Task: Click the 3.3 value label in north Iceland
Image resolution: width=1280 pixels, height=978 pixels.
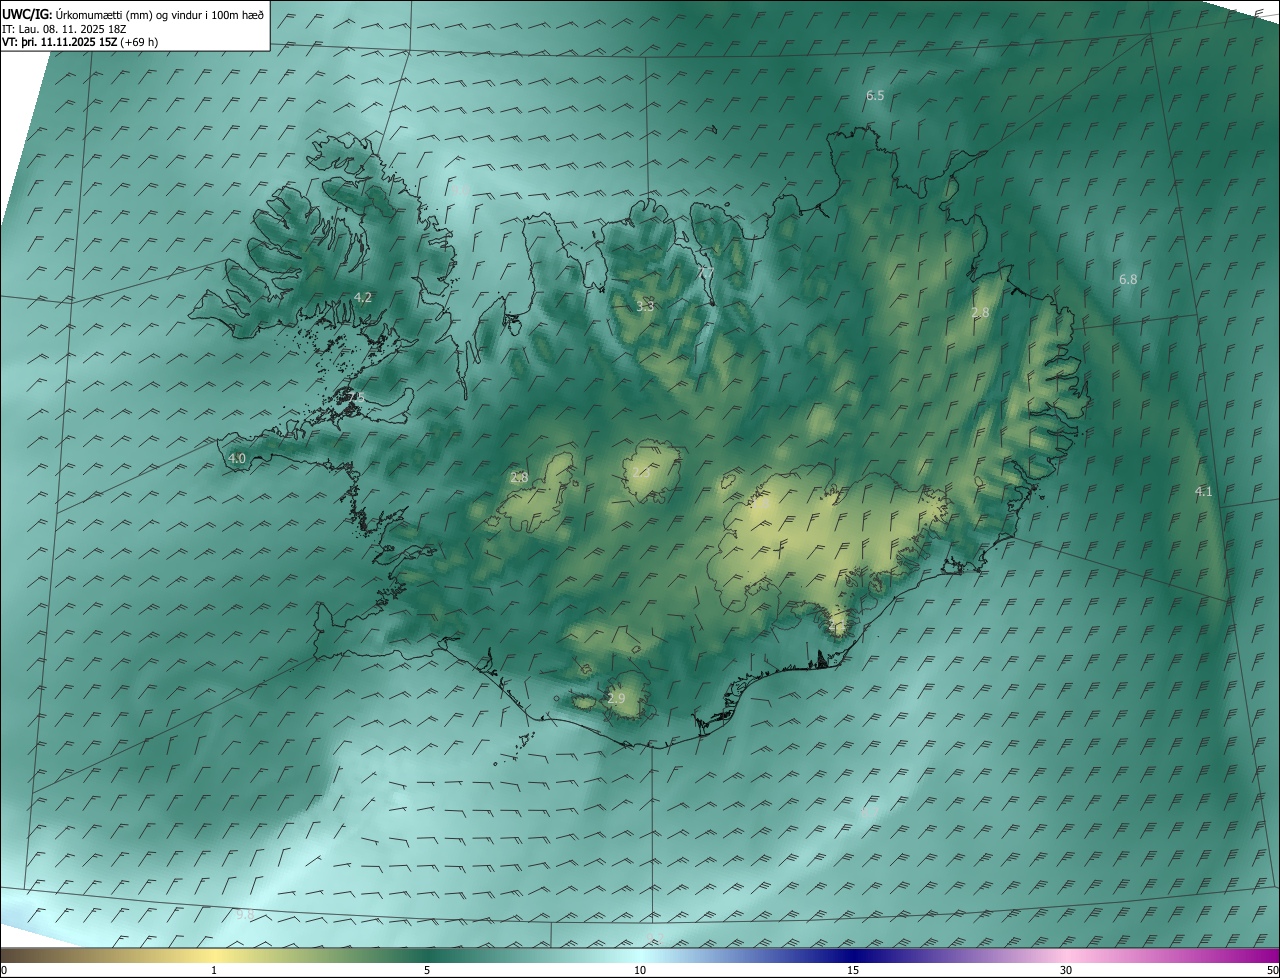Action: 645,306
